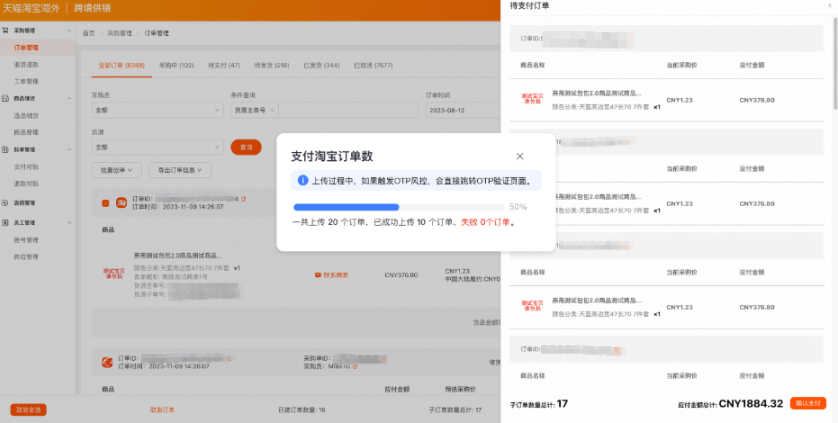
Task: Collapse the 账单管理 sidebar group
Action: 69,150
